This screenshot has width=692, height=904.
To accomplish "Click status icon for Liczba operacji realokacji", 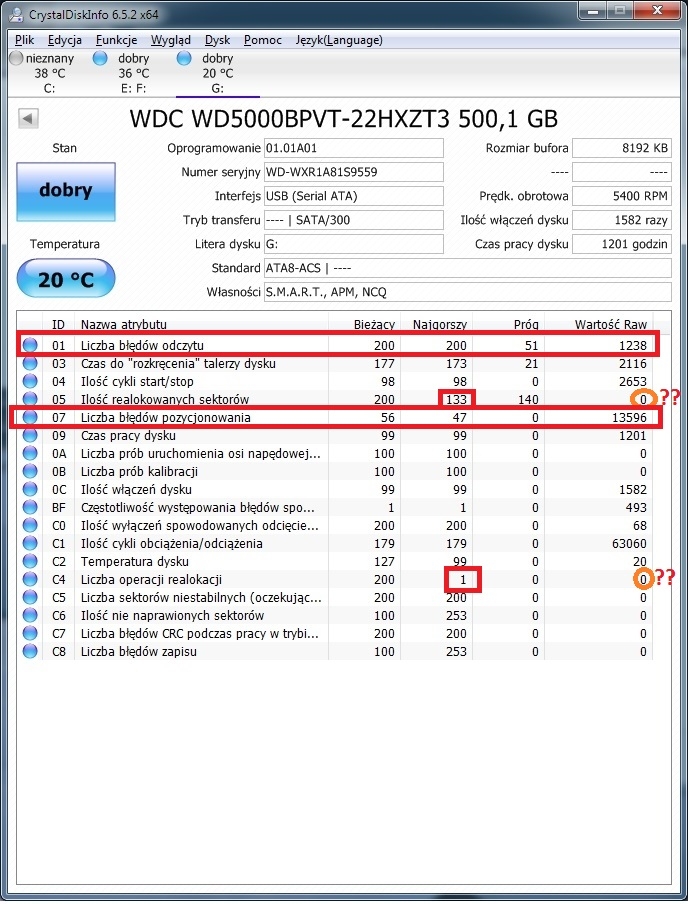I will point(30,579).
